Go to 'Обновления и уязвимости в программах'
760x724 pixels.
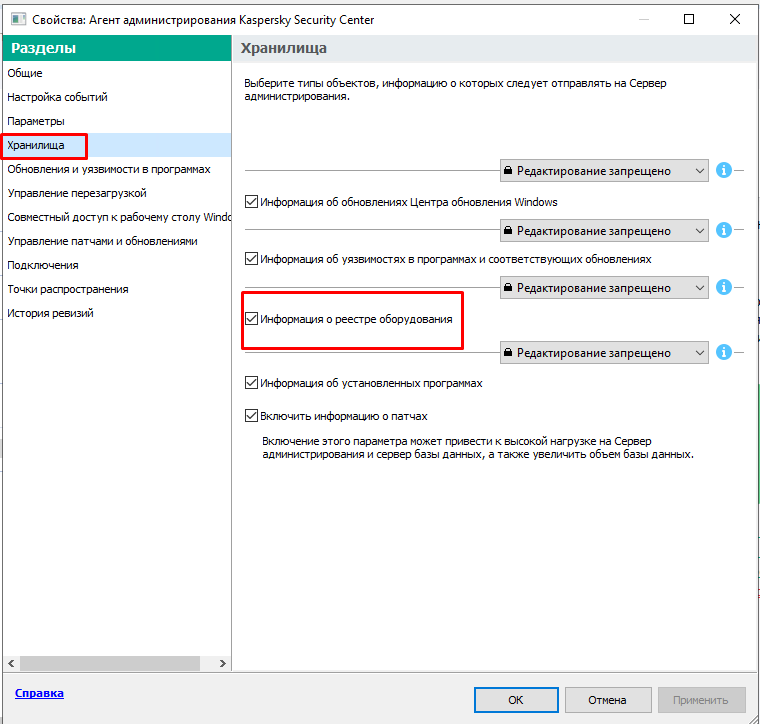[x=117, y=169]
